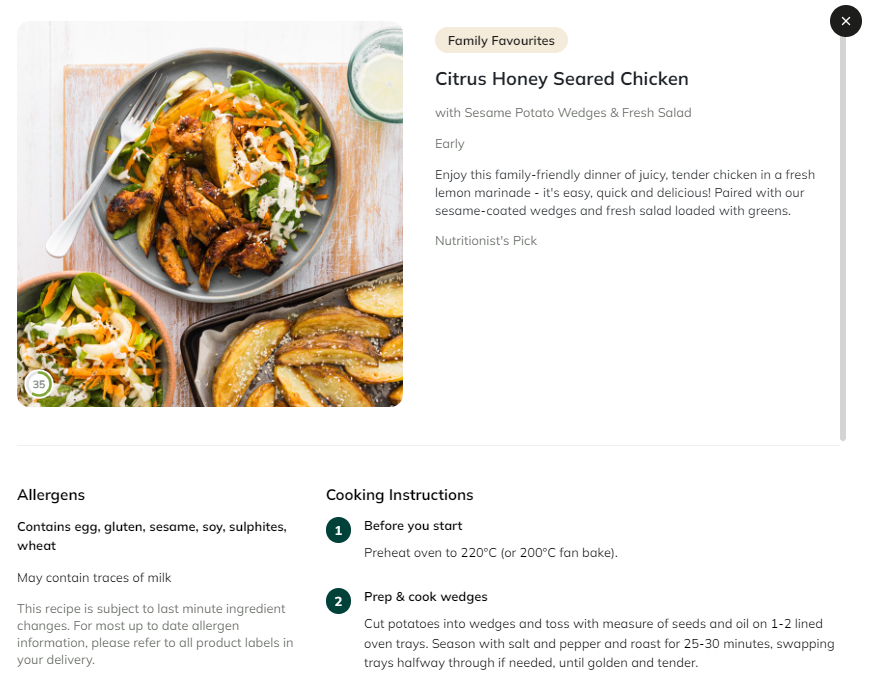Viewport: 869px width, 680px height.
Task: Click the 35 minute cook-time badge
Action: point(39,384)
